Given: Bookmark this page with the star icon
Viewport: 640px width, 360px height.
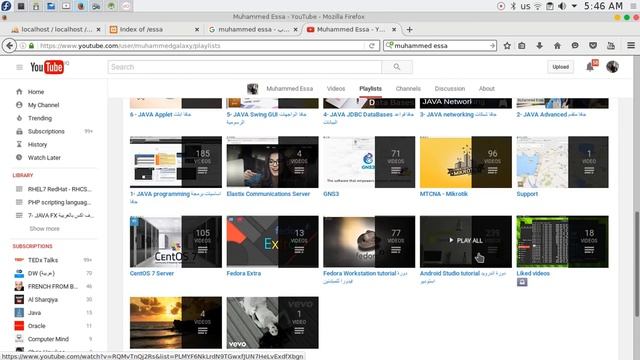Looking at the screenshot, I should tap(507, 46).
